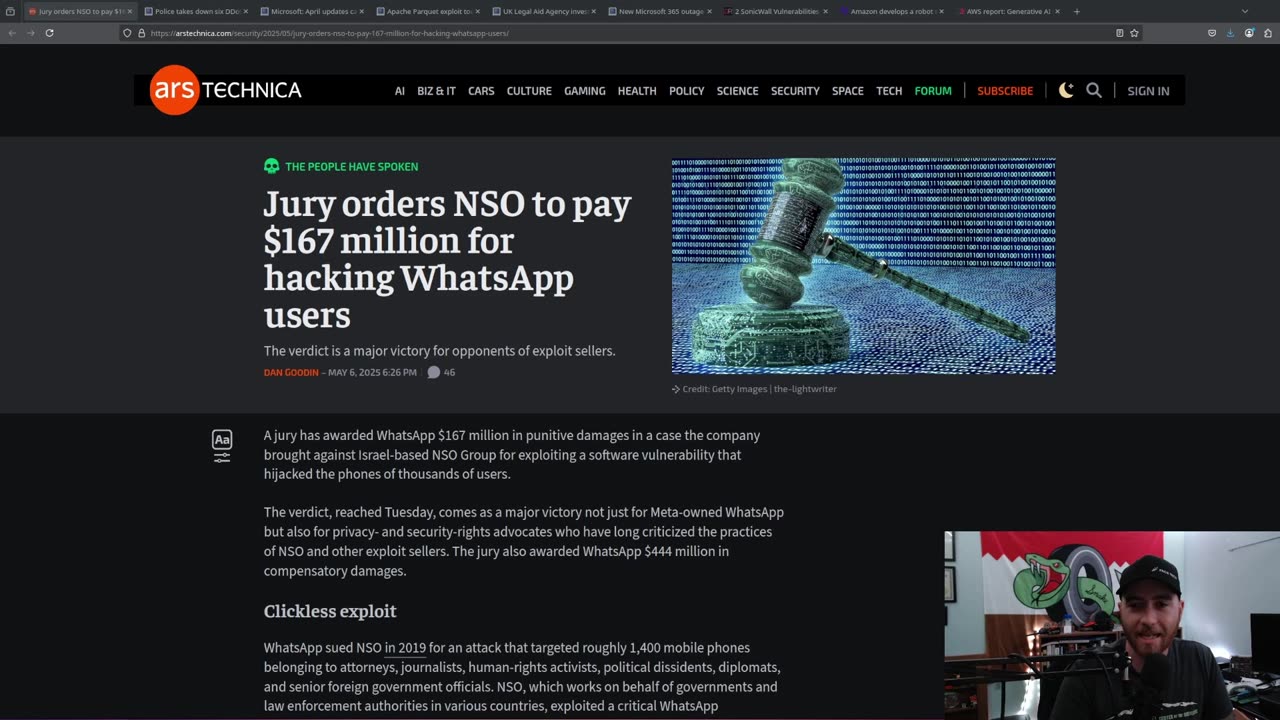Go forward with browser forward arrow
Image resolution: width=1280 pixels, height=720 pixels.
30,33
